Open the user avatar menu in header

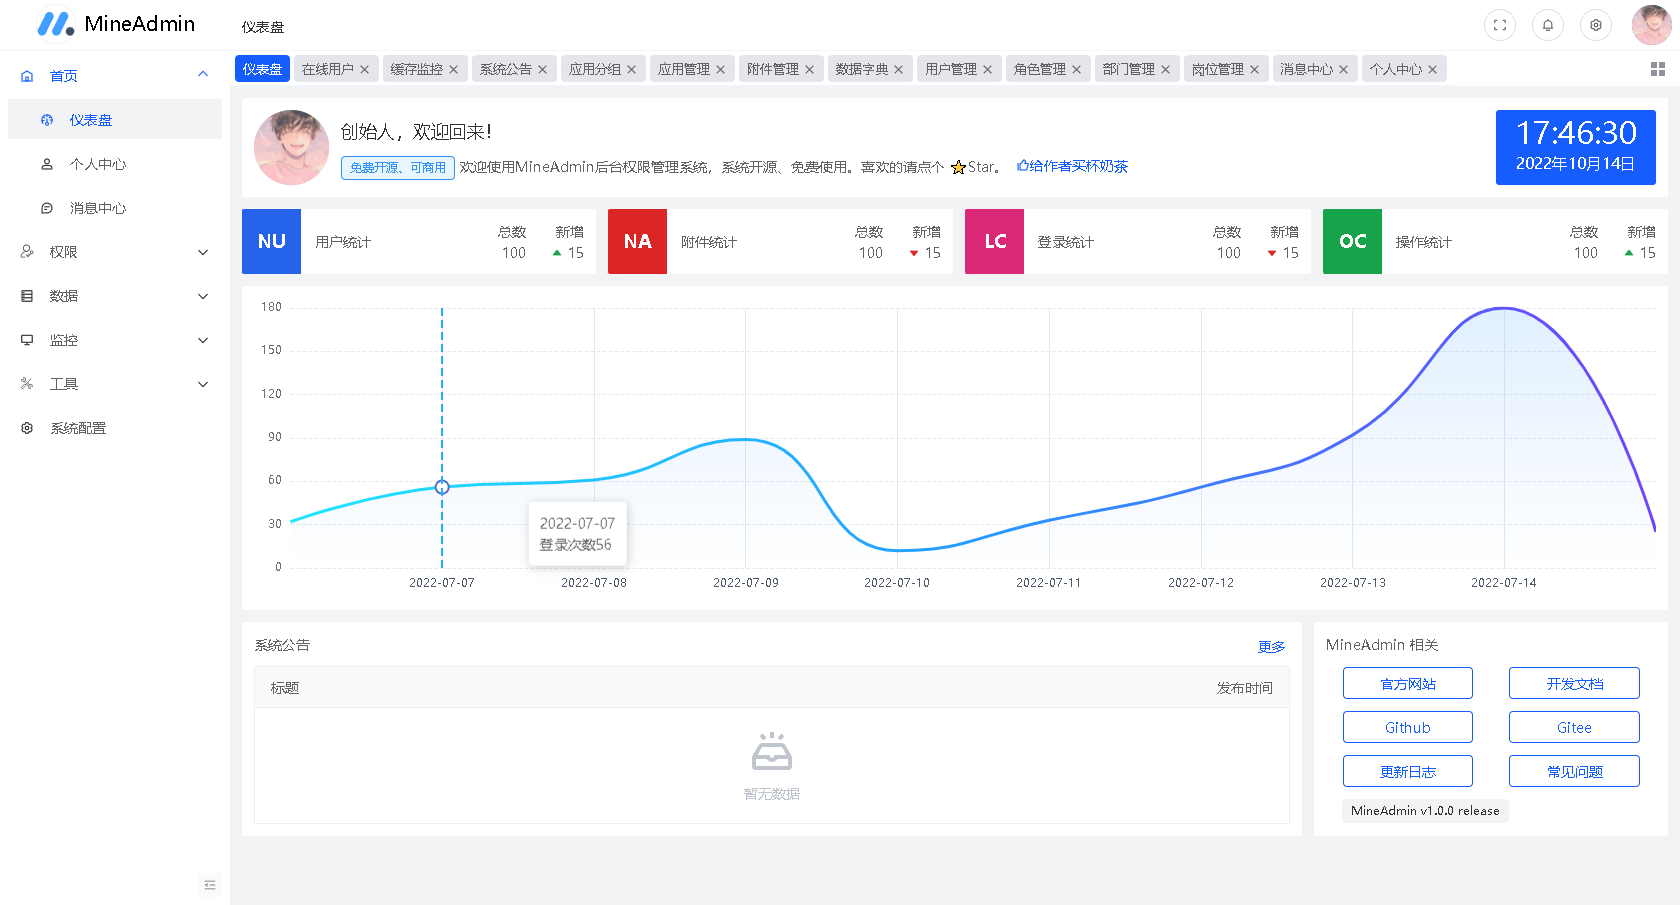pos(1651,25)
